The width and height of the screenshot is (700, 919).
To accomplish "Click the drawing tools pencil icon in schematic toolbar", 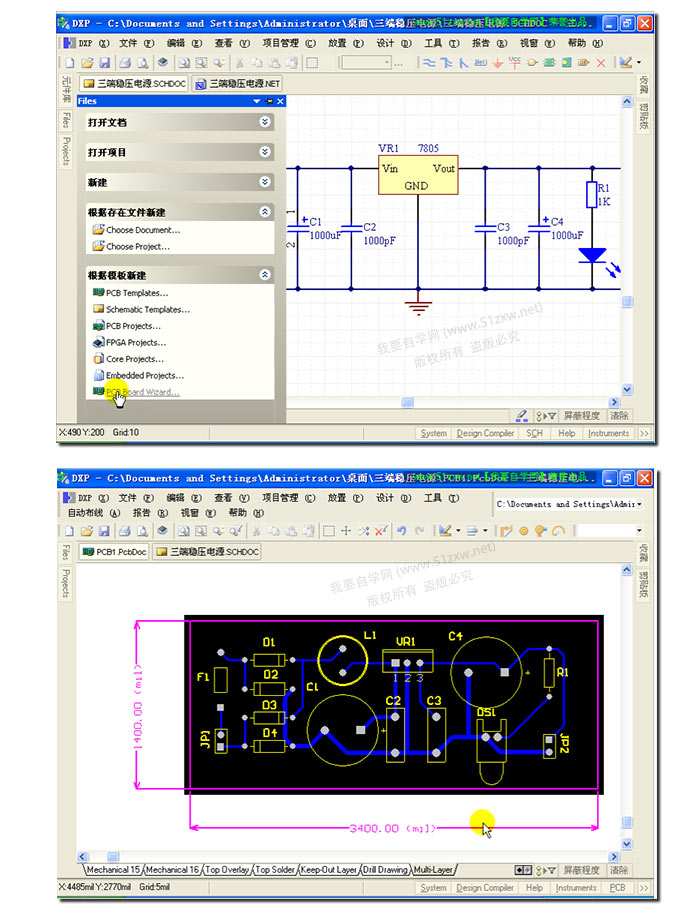I will [x=626, y=62].
